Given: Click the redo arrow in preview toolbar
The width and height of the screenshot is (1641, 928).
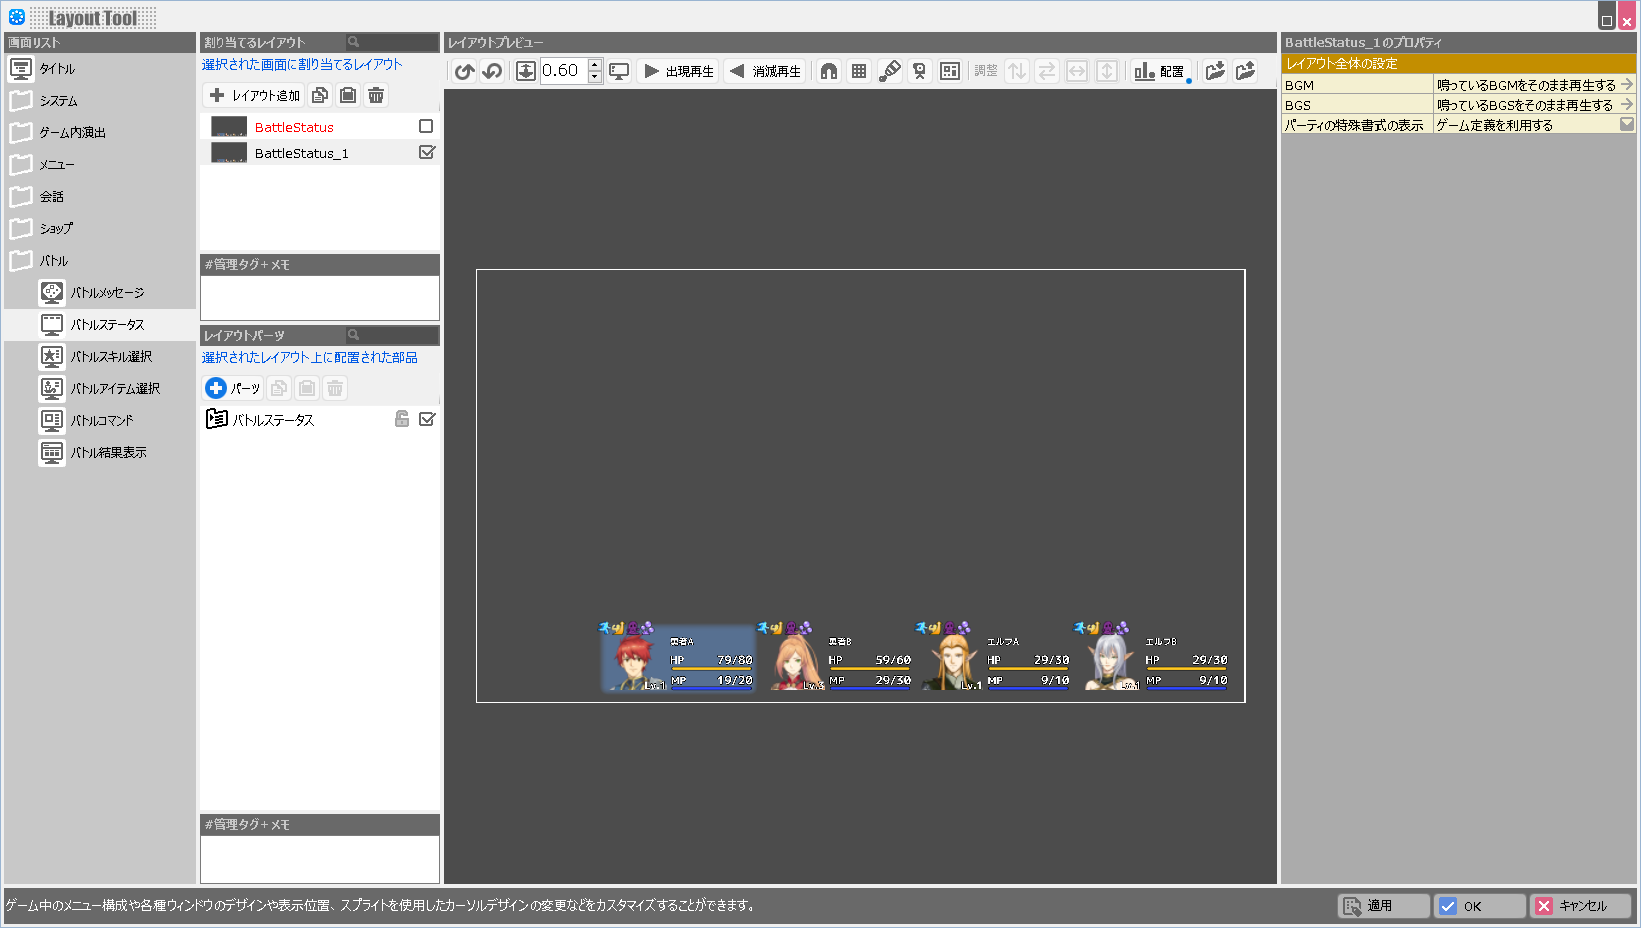Looking at the screenshot, I should point(492,71).
